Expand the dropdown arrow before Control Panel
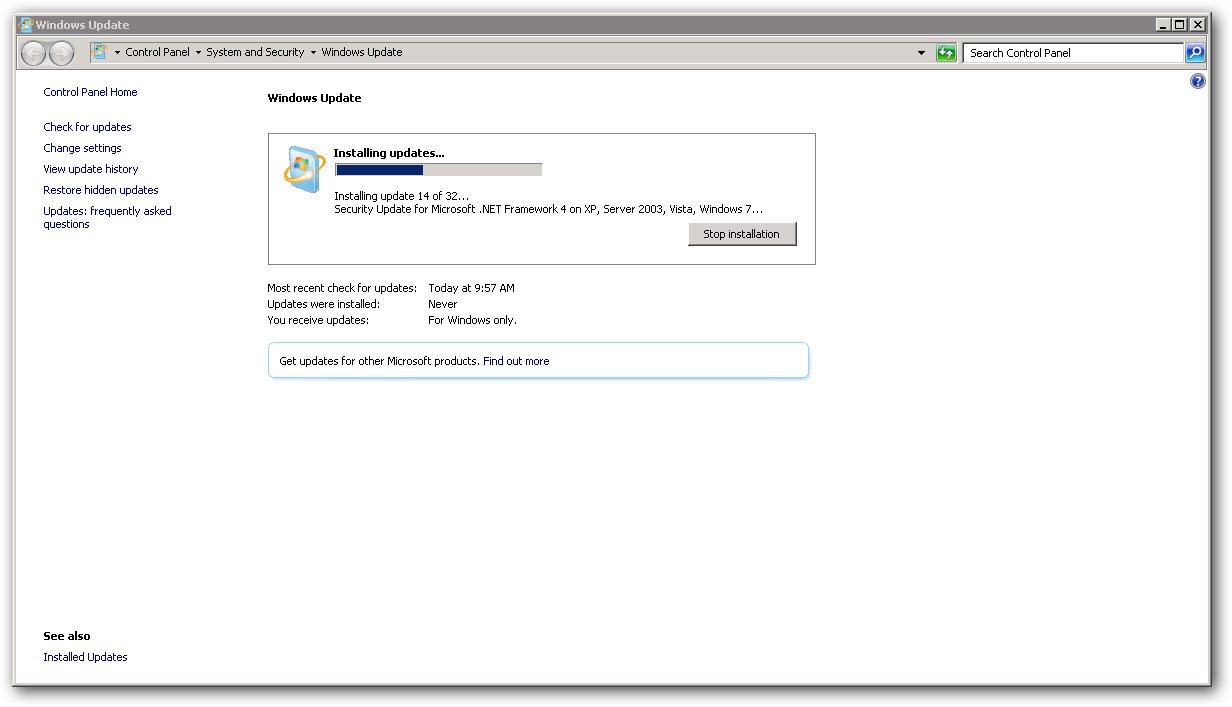Screen dimensions: 1232x707 point(117,53)
